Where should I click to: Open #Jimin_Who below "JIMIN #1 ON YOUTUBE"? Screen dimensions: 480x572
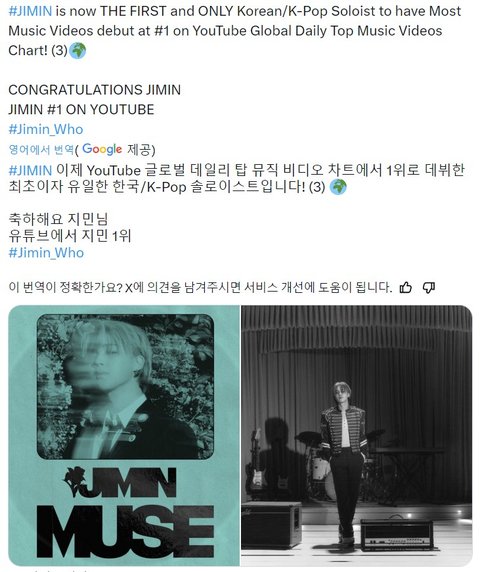pyautogui.click(x=46, y=129)
